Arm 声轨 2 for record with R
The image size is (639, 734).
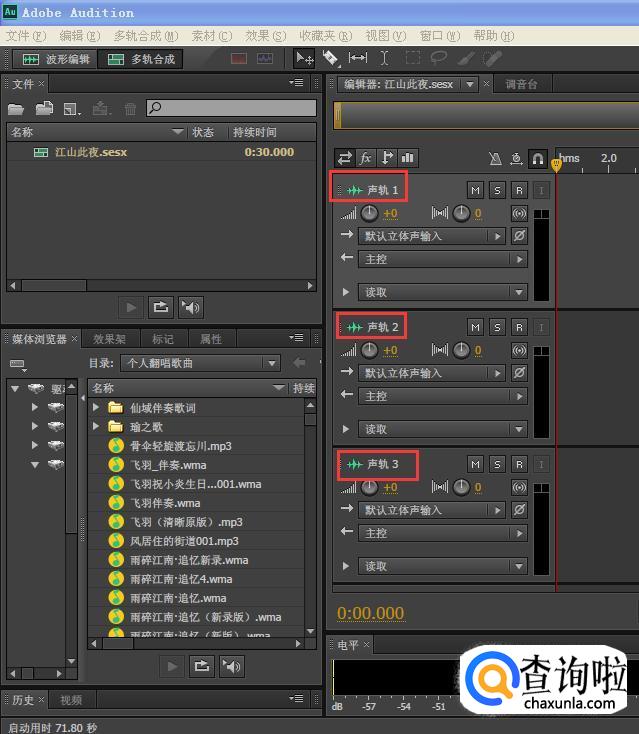point(519,327)
